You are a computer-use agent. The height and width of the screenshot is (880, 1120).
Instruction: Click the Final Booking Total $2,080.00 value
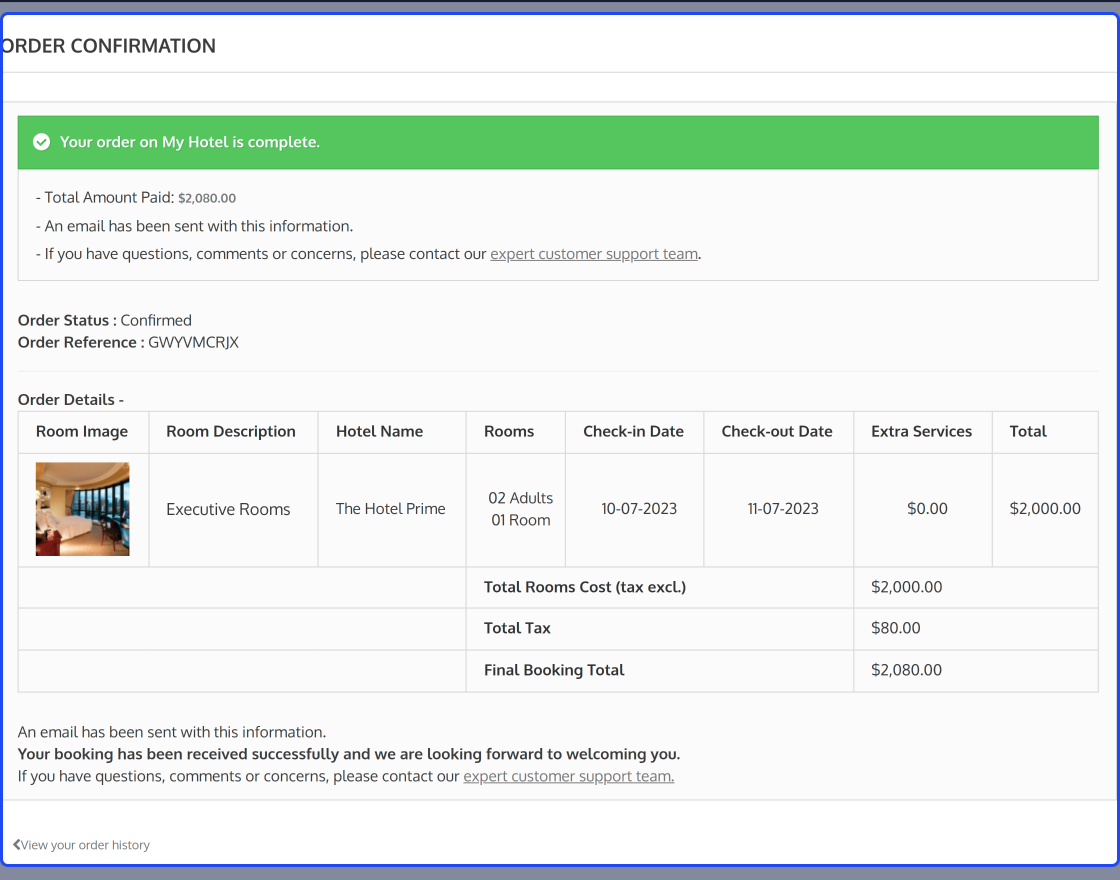tap(906, 670)
